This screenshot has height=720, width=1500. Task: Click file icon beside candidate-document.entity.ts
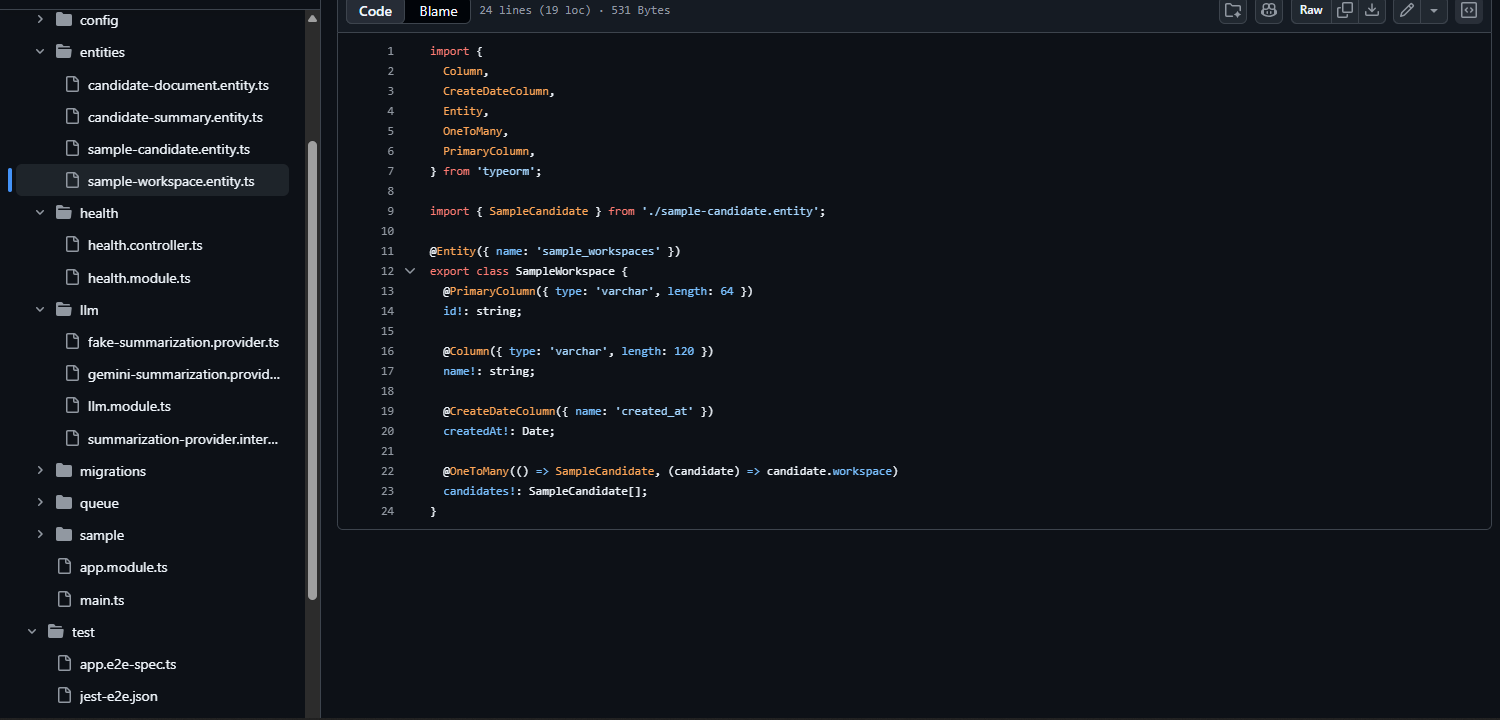click(x=72, y=84)
